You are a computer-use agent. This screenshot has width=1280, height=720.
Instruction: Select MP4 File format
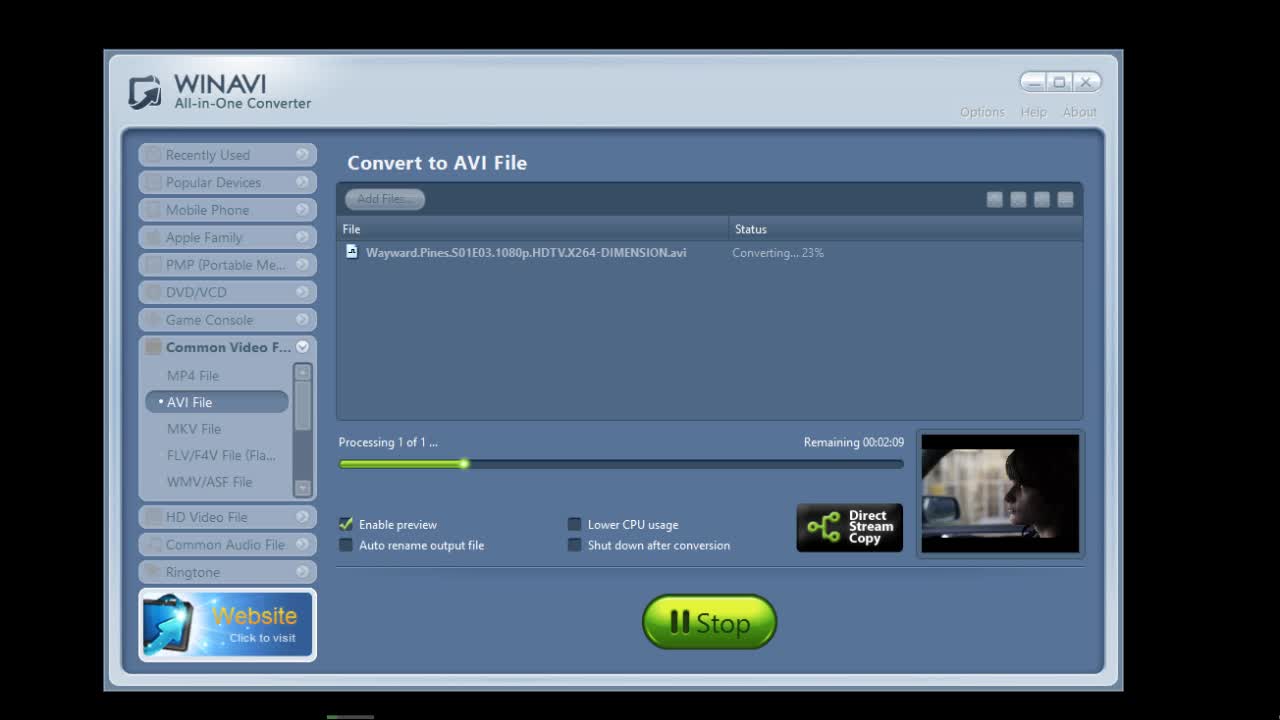(x=193, y=376)
